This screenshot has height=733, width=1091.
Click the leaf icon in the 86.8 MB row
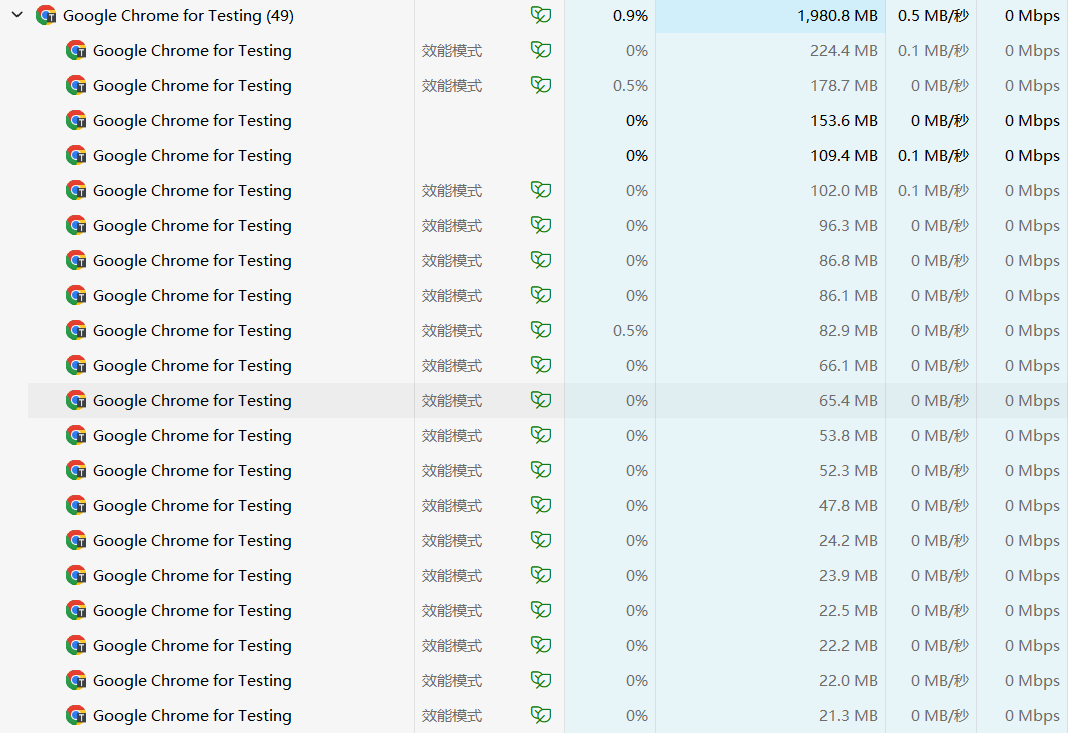541,260
